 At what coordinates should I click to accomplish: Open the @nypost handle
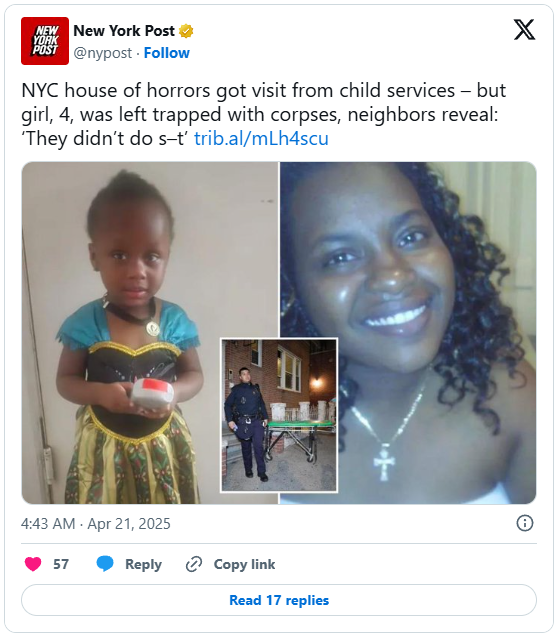pyautogui.click(x=103, y=53)
